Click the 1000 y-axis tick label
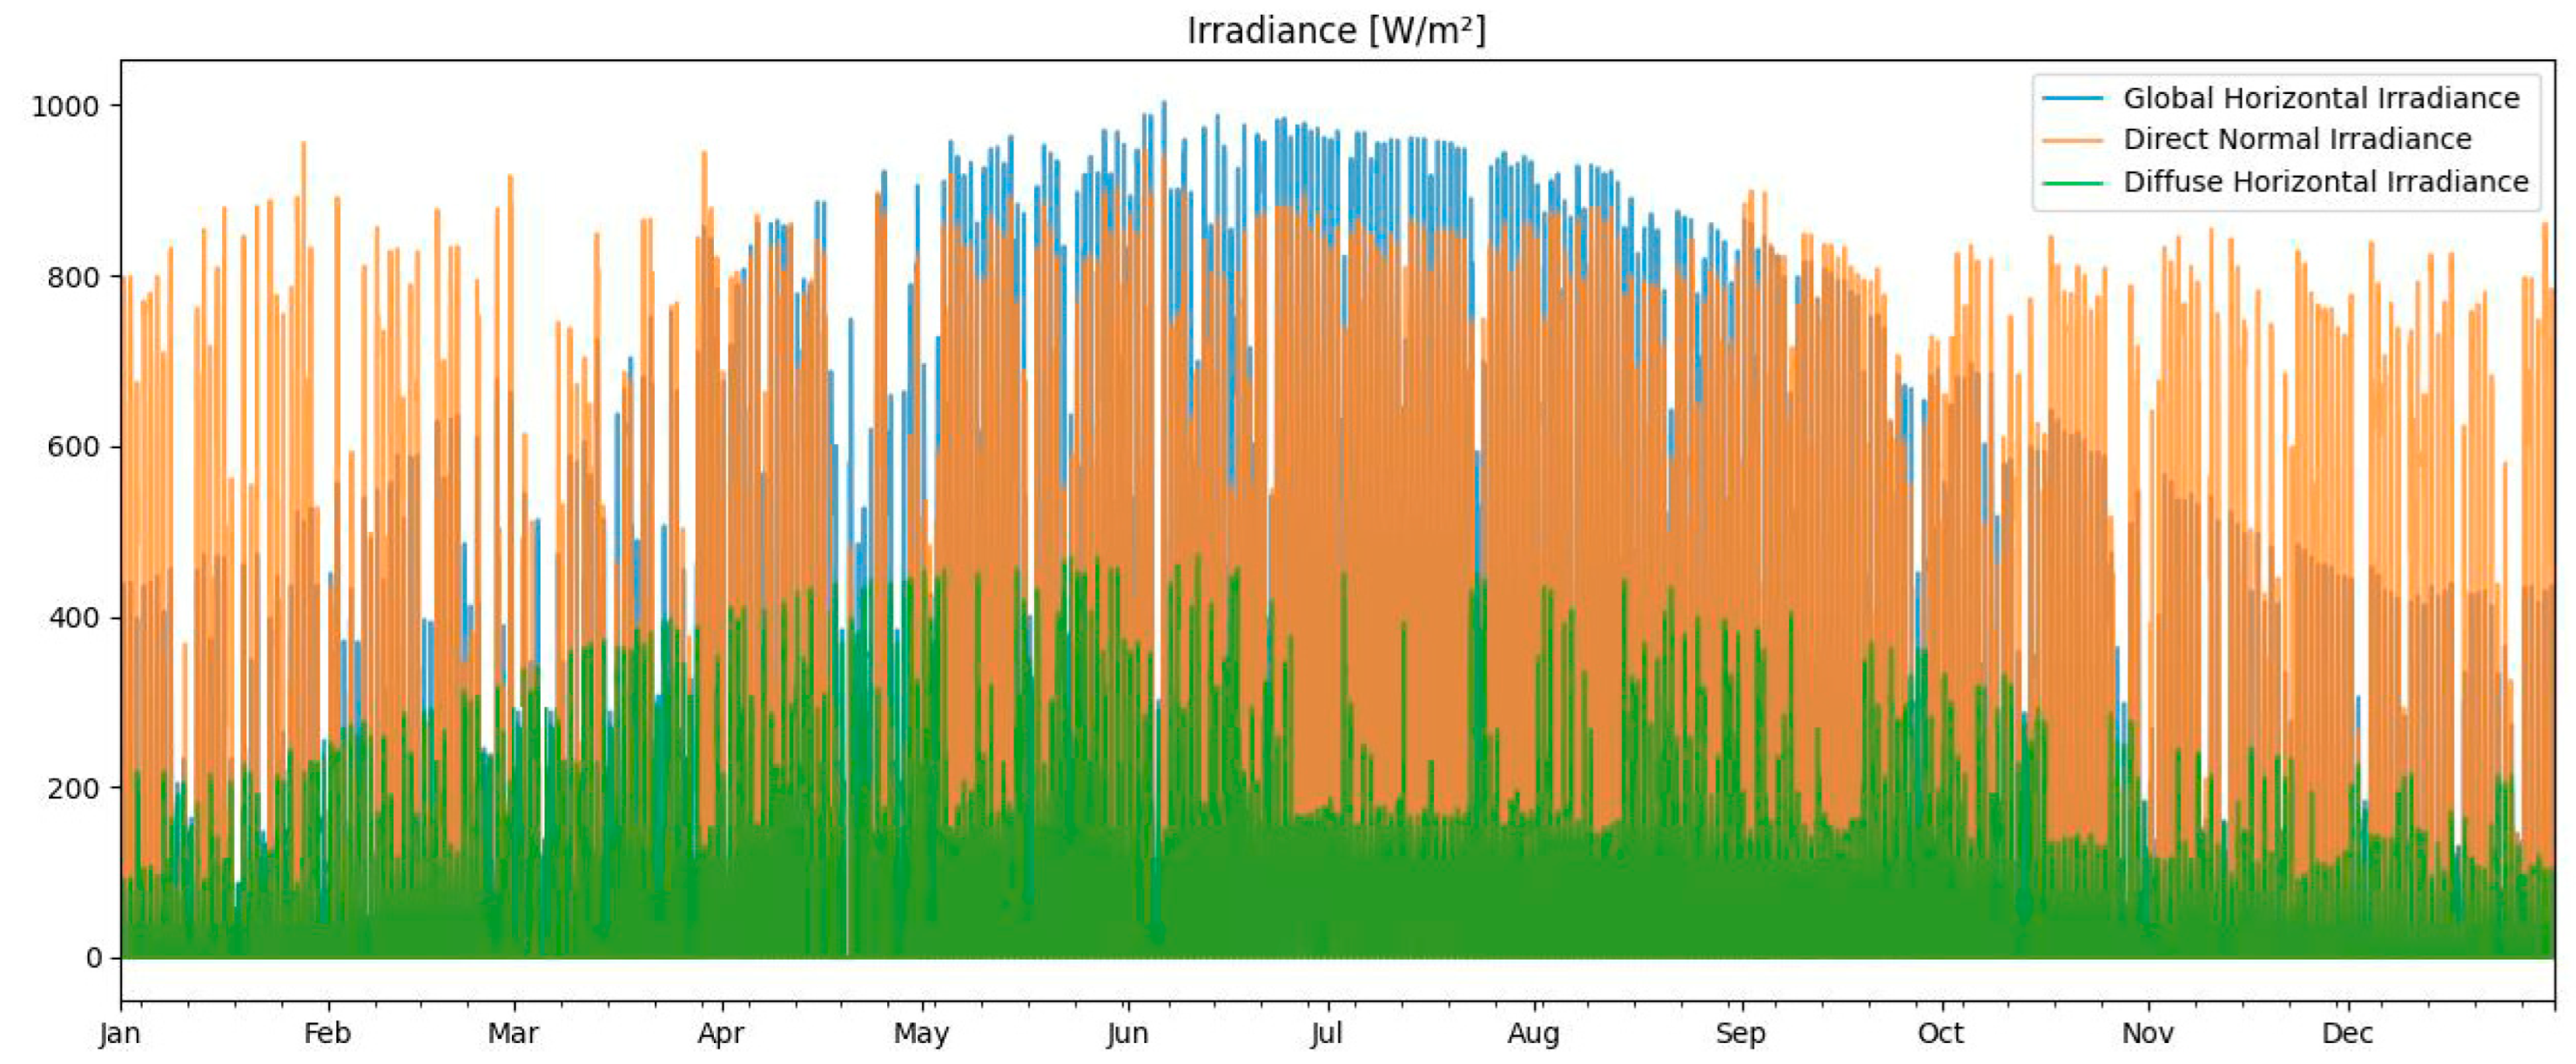The width and height of the screenshot is (2576, 1064). click(65, 106)
